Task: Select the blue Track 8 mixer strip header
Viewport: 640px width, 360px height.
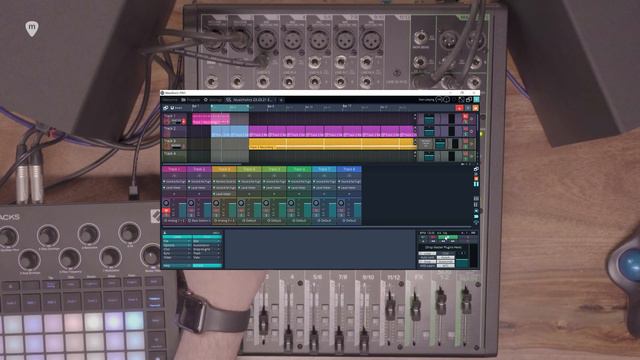Action: [x=349, y=169]
